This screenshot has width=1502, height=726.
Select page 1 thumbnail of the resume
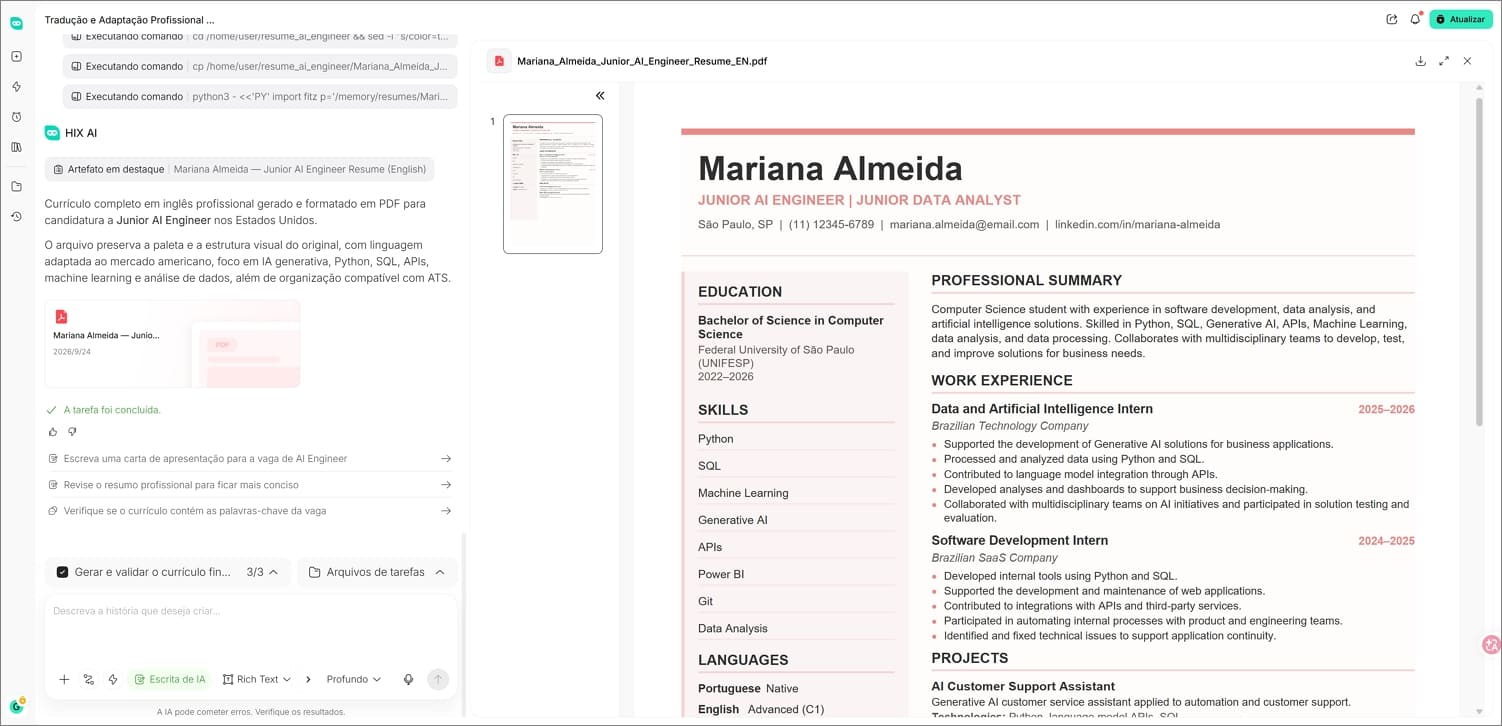[553, 184]
